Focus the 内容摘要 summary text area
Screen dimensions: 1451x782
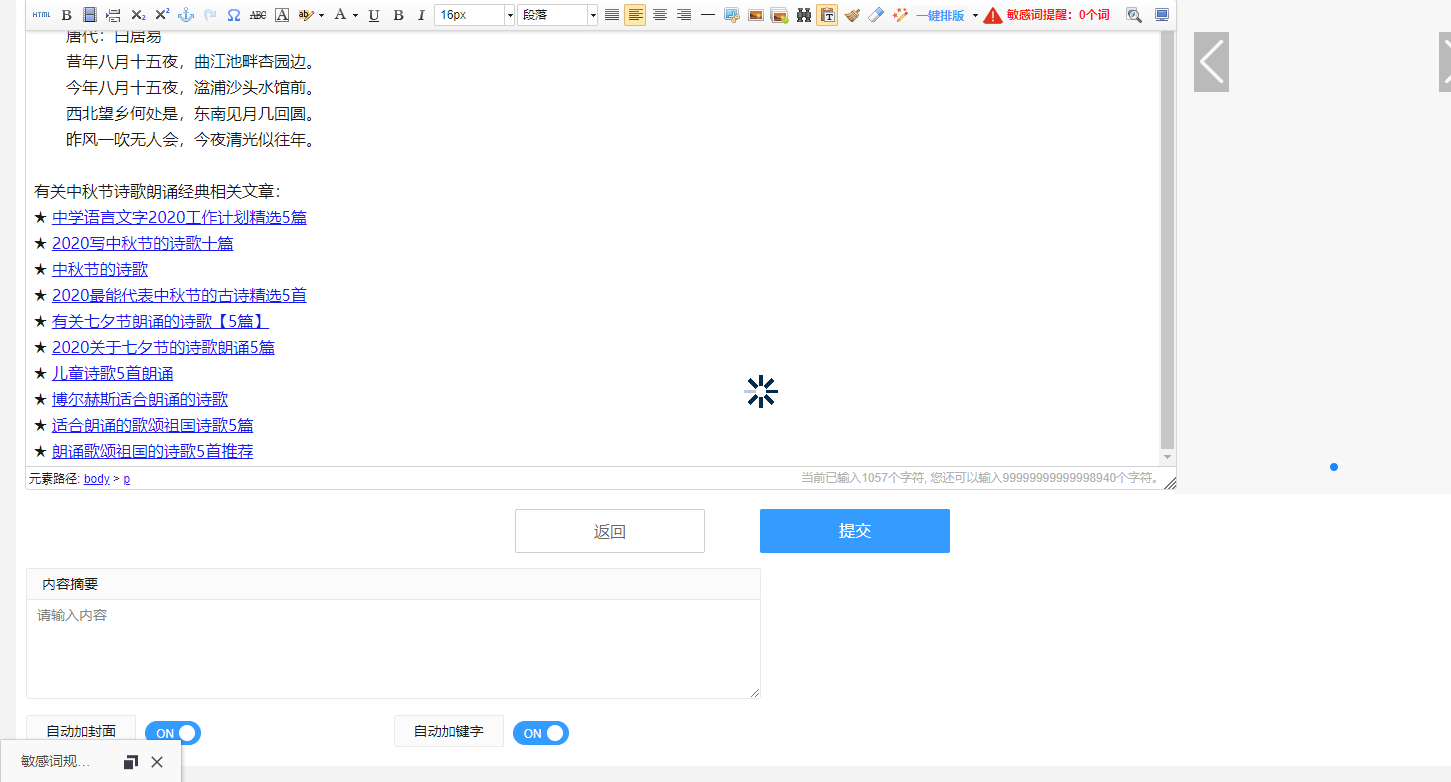[393, 649]
